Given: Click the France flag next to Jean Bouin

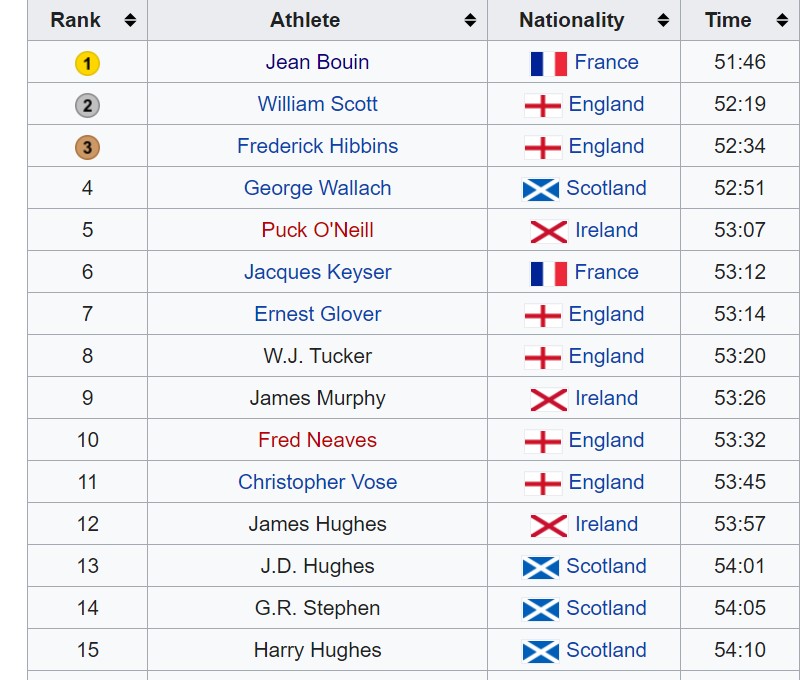Looking at the screenshot, I should click(548, 63).
